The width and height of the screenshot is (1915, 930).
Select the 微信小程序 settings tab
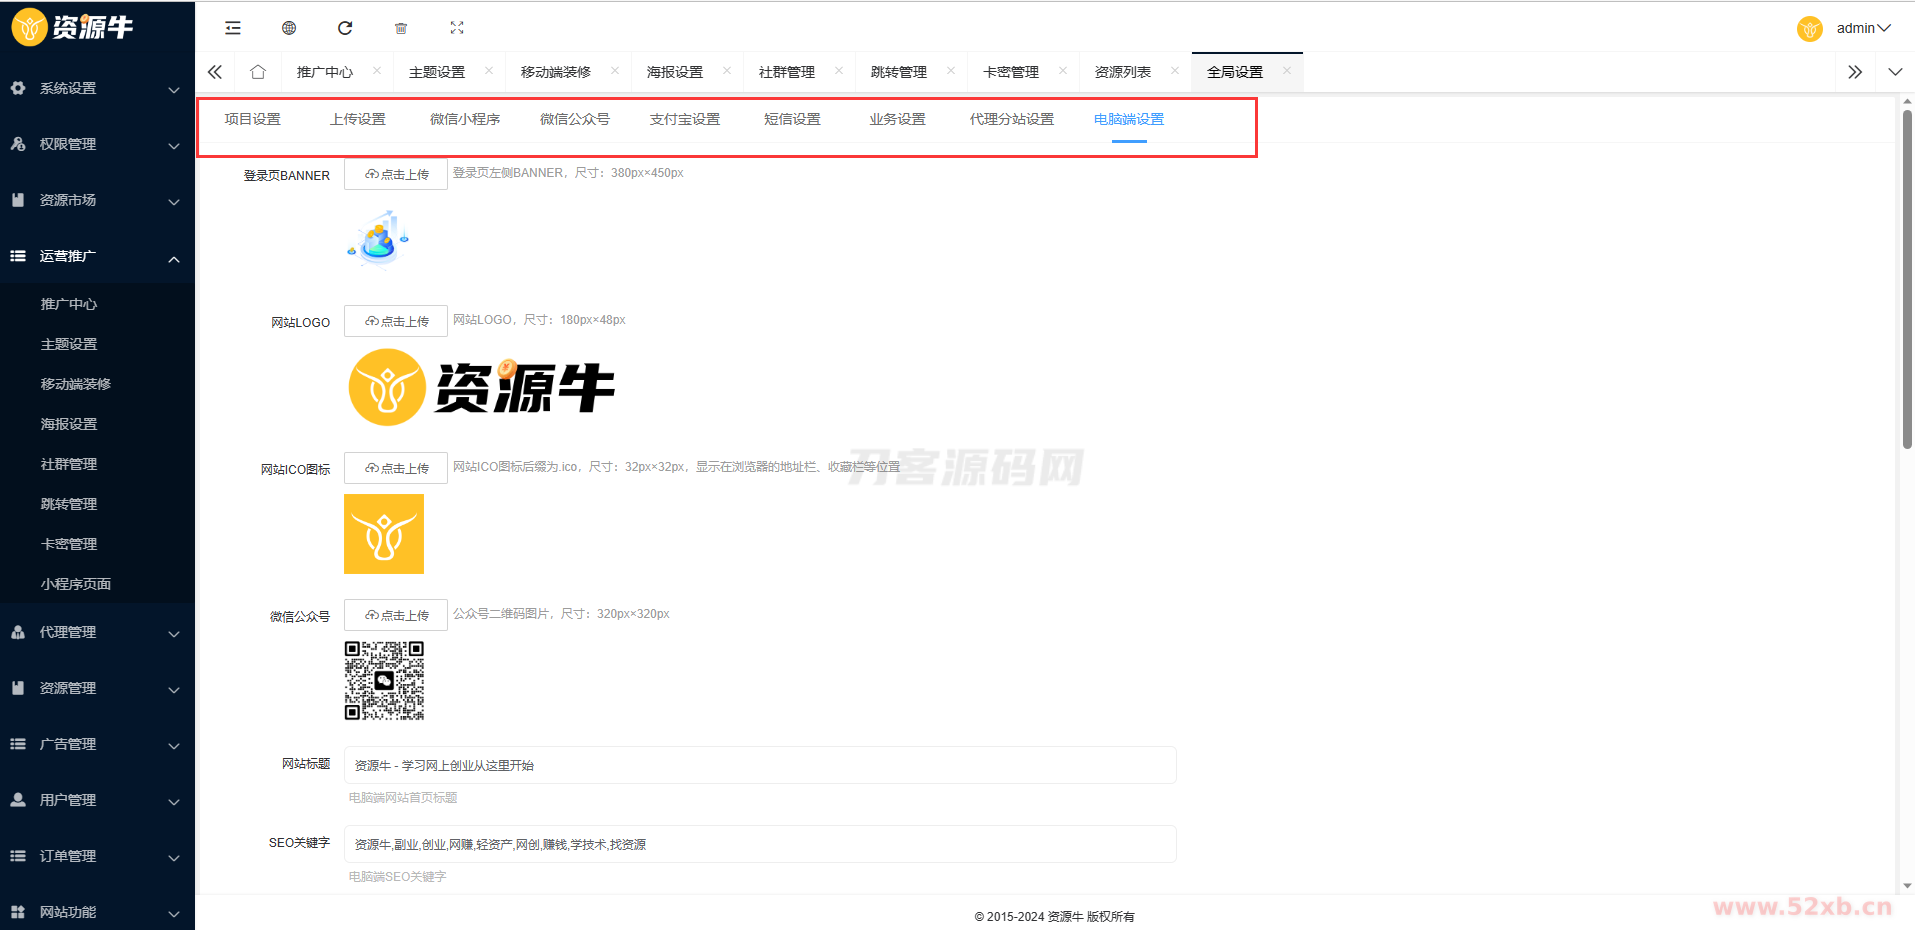pyautogui.click(x=465, y=119)
